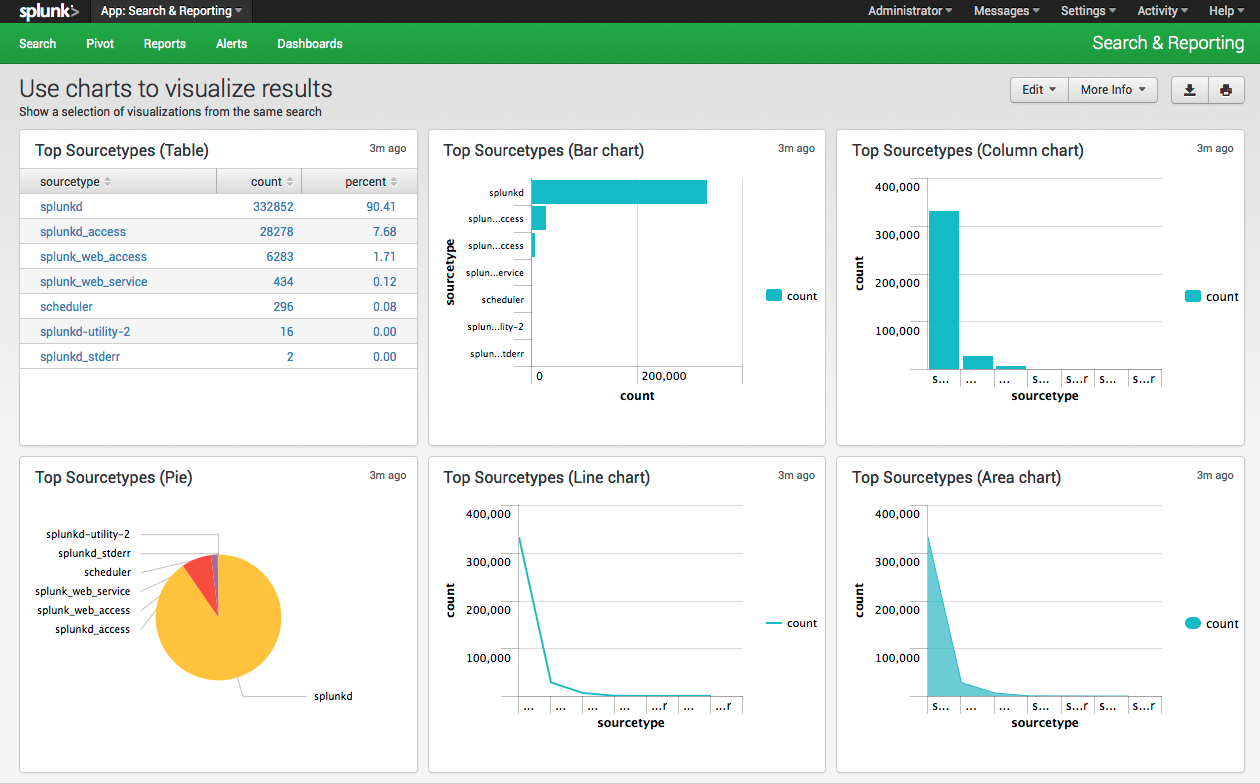
Task: Click scheduler axis label in Bar chart
Action: (502, 300)
